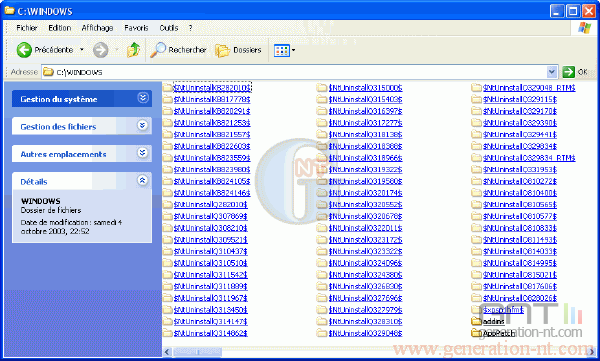
Task: Select $NtUninstallQ318138$ folder name
Action: point(365,134)
